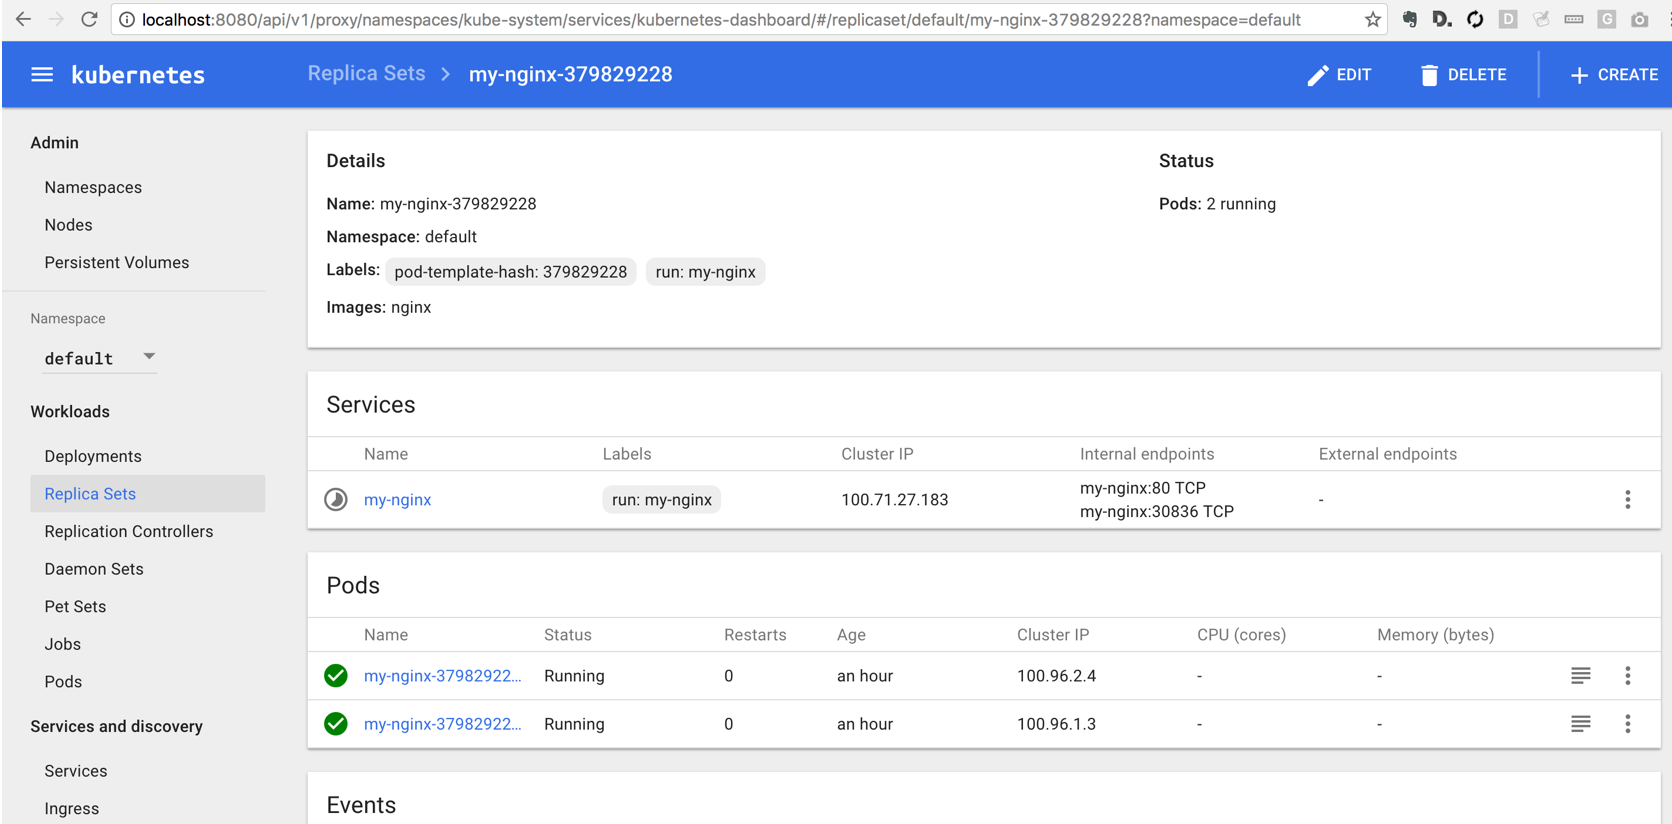Click run: my-nginx label in Details
This screenshot has width=1672, height=824.
705,272
